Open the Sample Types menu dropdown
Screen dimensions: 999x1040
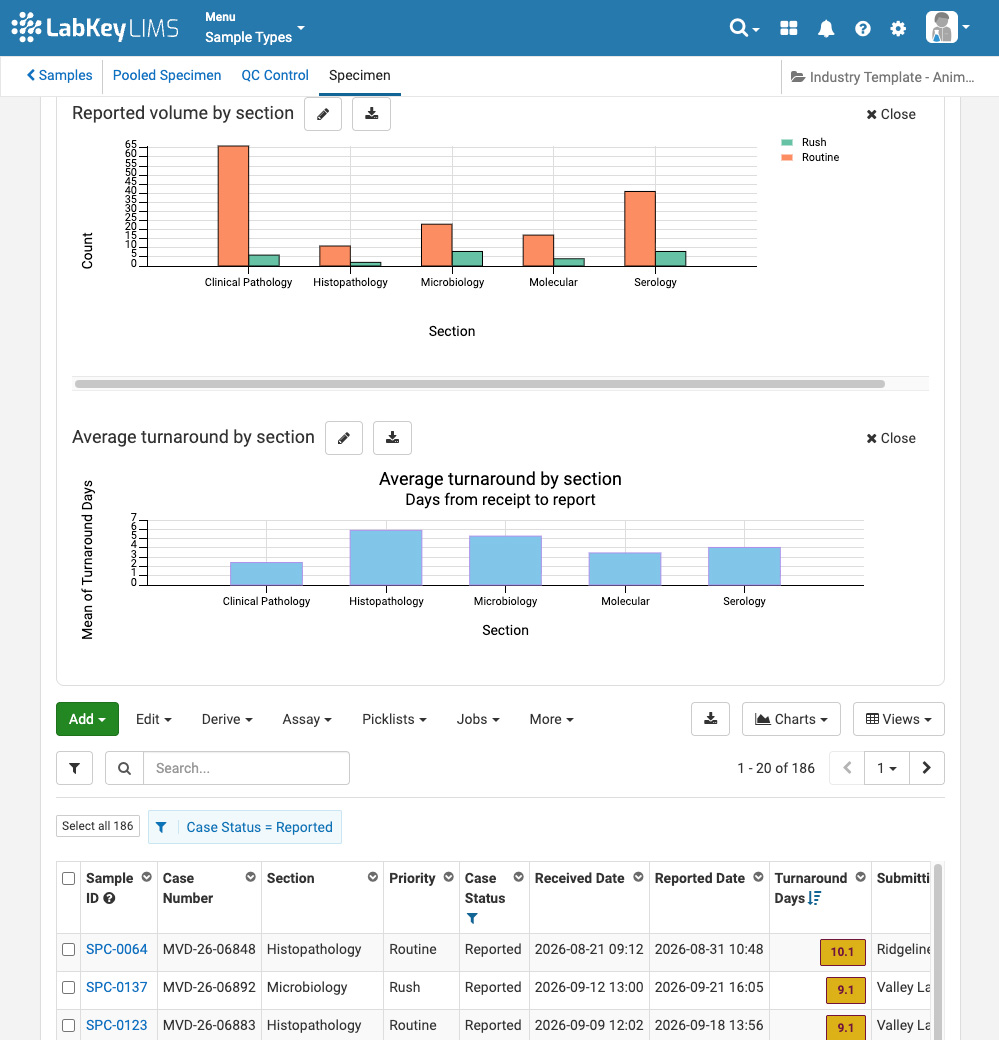click(255, 28)
